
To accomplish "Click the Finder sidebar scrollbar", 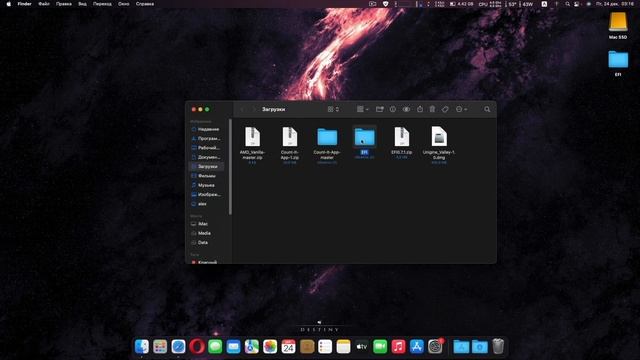I will tap(230, 167).
